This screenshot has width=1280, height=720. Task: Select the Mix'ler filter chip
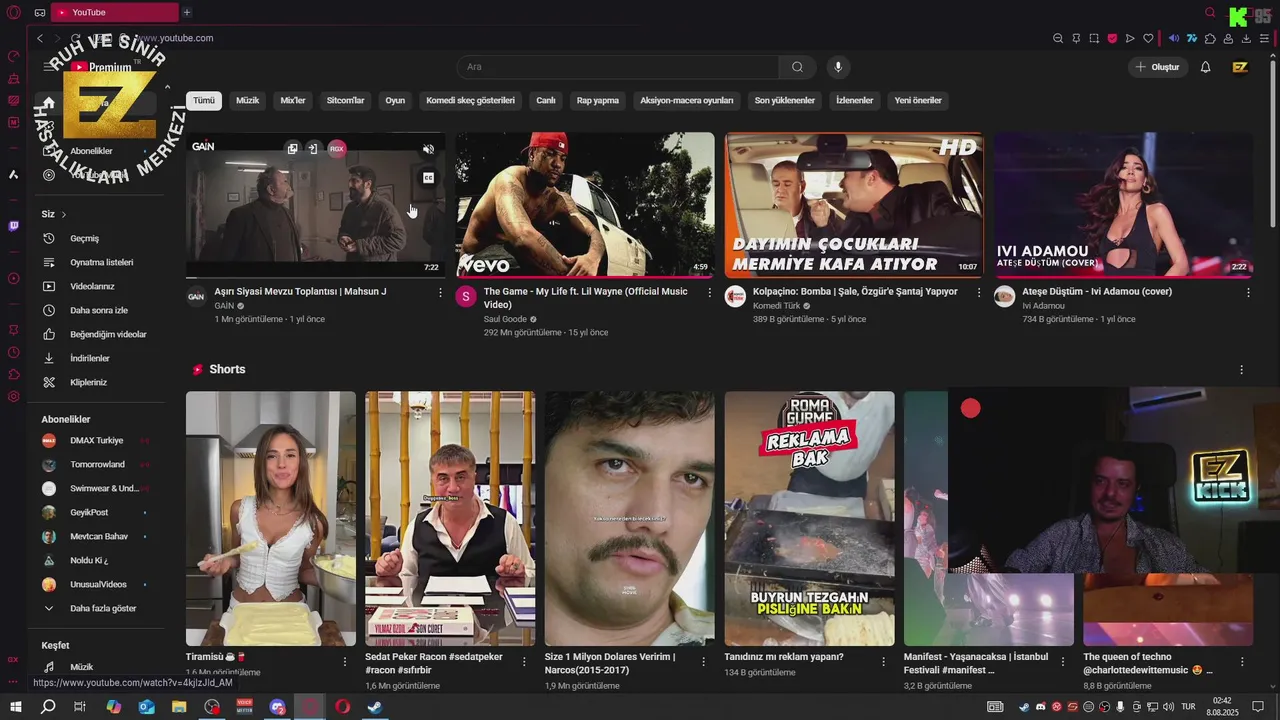tap(293, 100)
